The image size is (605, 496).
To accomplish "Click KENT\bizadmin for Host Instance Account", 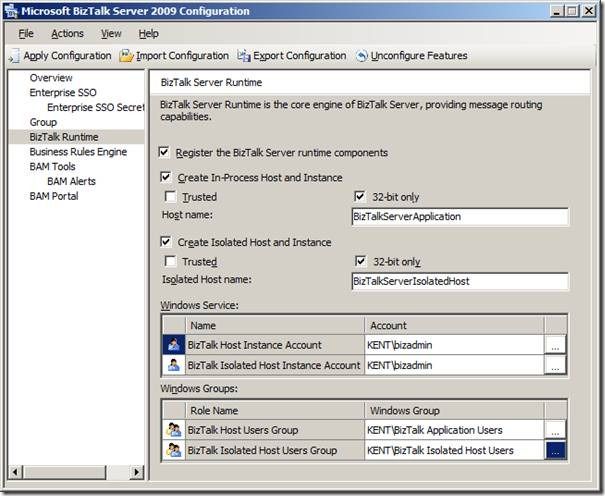I will (454, 344).
